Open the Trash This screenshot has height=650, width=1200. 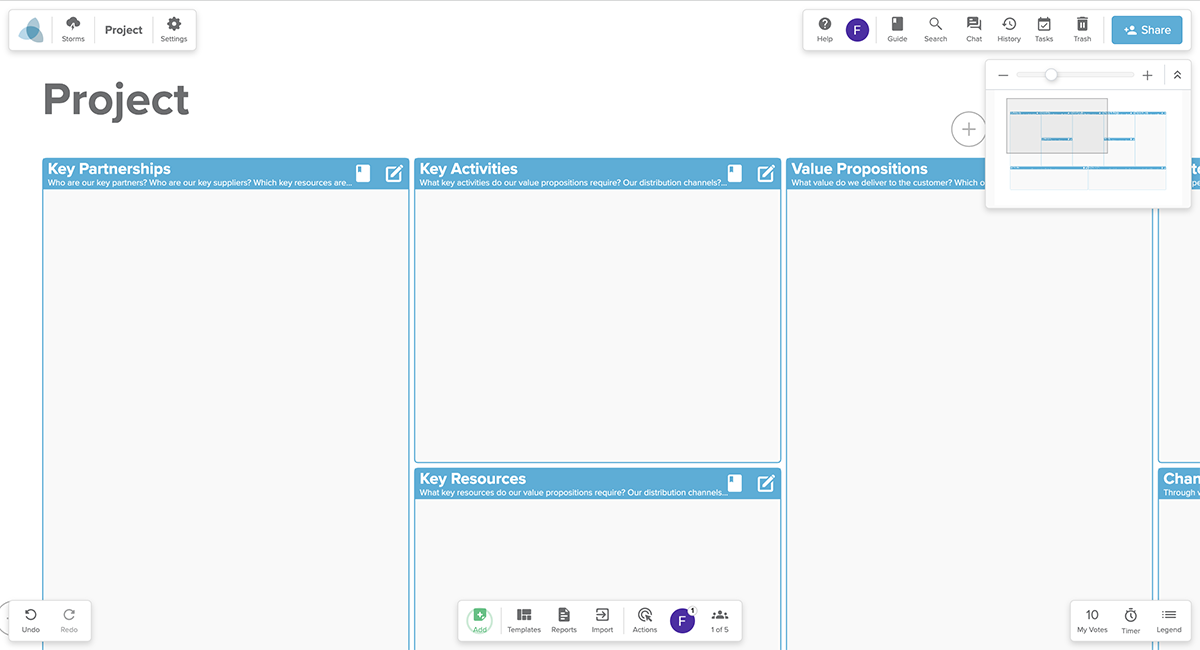[x=1082, y=29]
